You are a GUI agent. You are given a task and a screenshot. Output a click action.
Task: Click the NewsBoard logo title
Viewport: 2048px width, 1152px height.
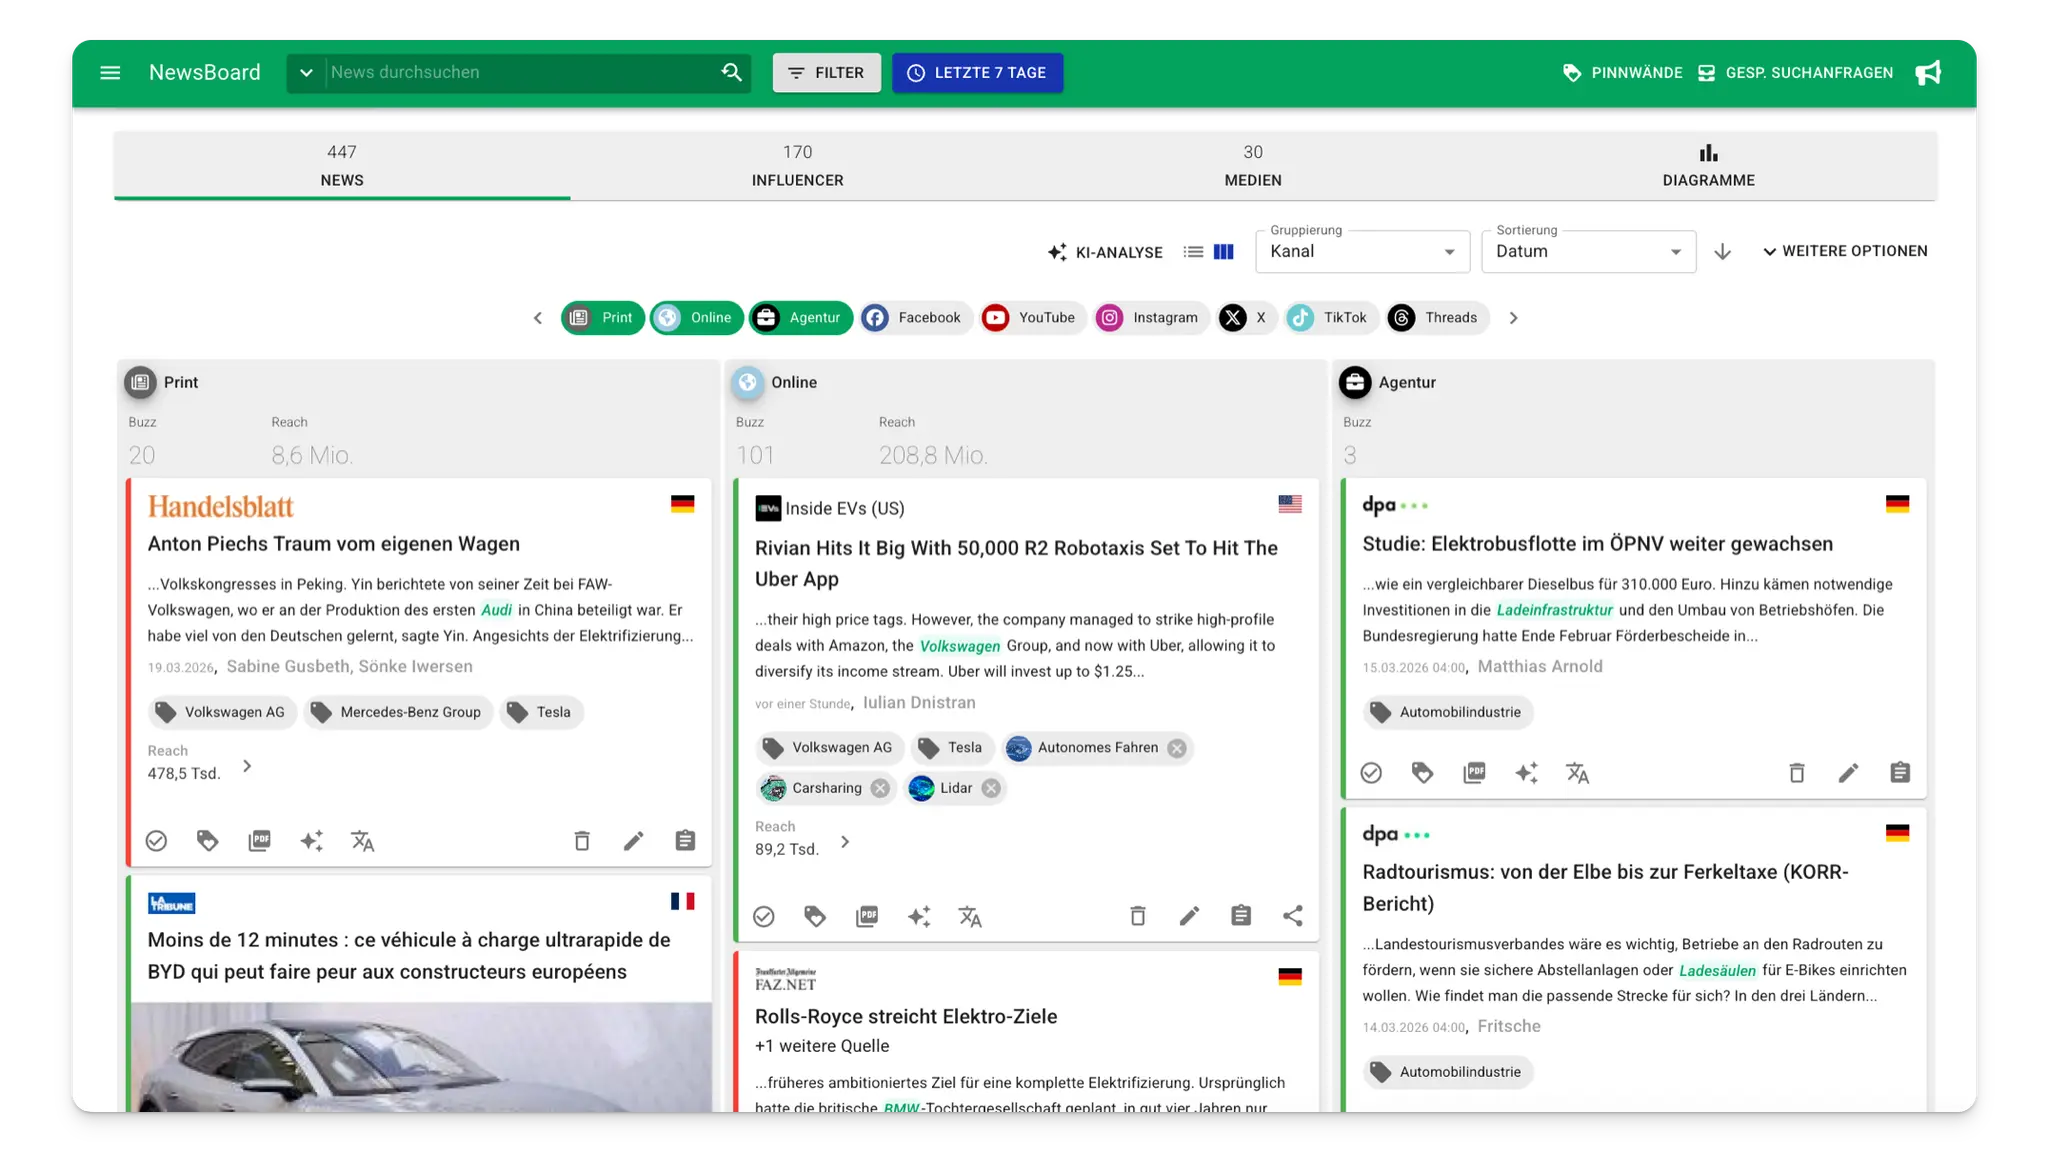pos(205,72)
